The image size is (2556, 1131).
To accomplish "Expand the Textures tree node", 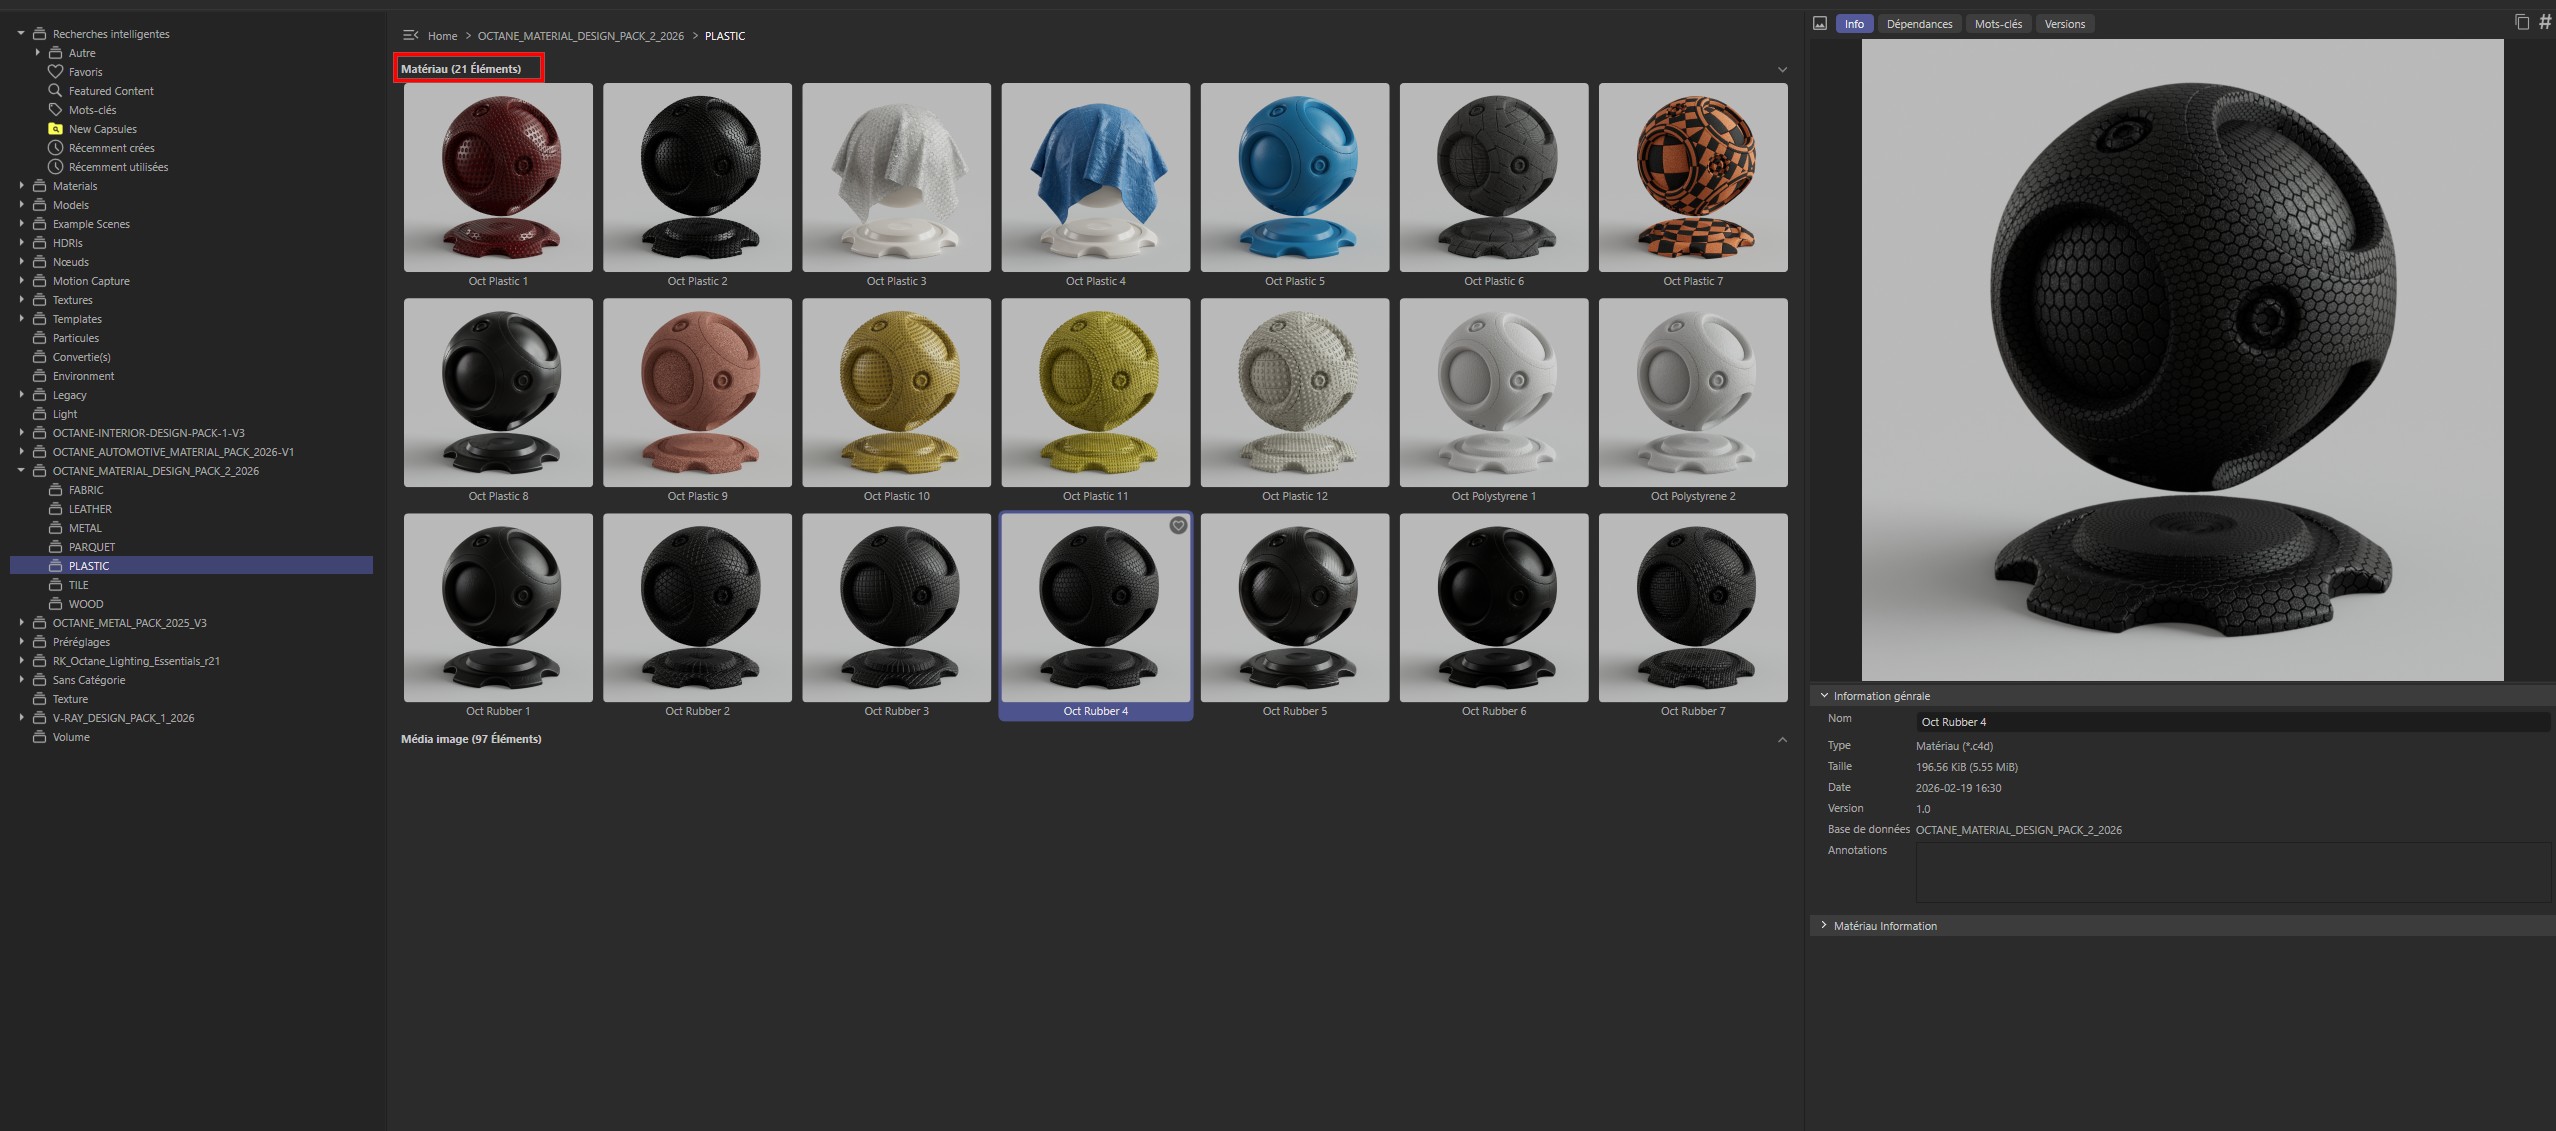I will pyautogui.click(x=22, y=299).
